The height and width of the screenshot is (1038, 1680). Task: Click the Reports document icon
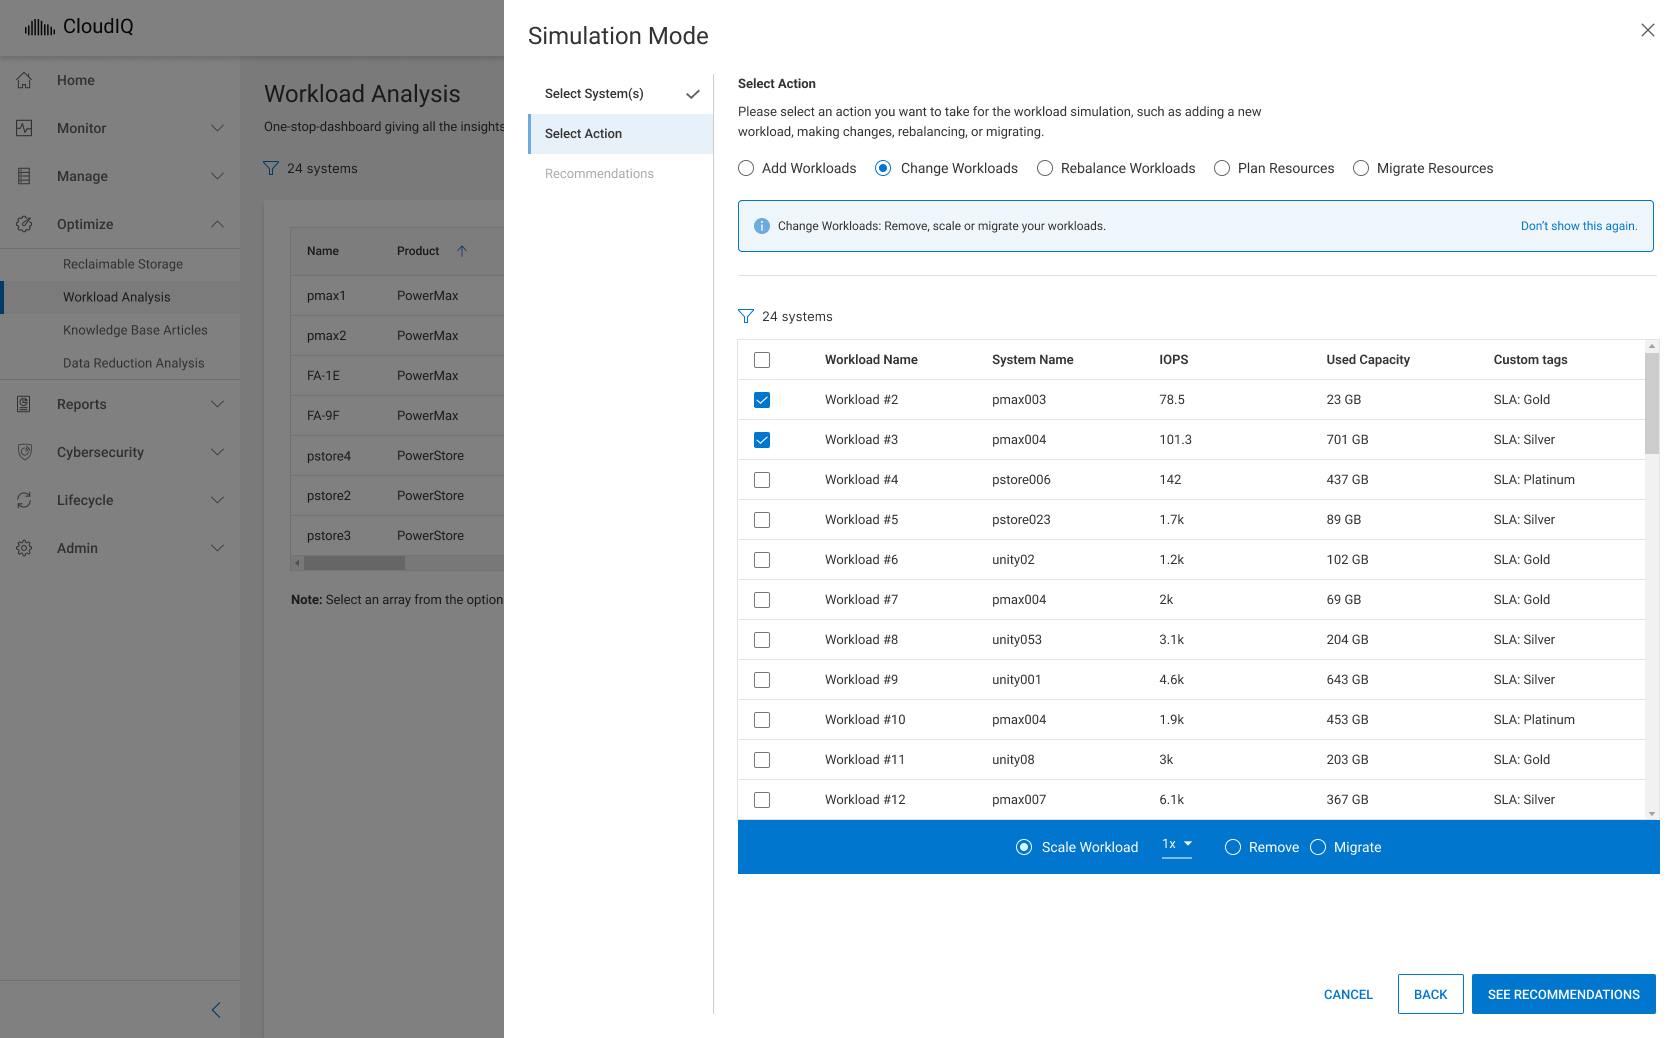[x=24, y=404]
